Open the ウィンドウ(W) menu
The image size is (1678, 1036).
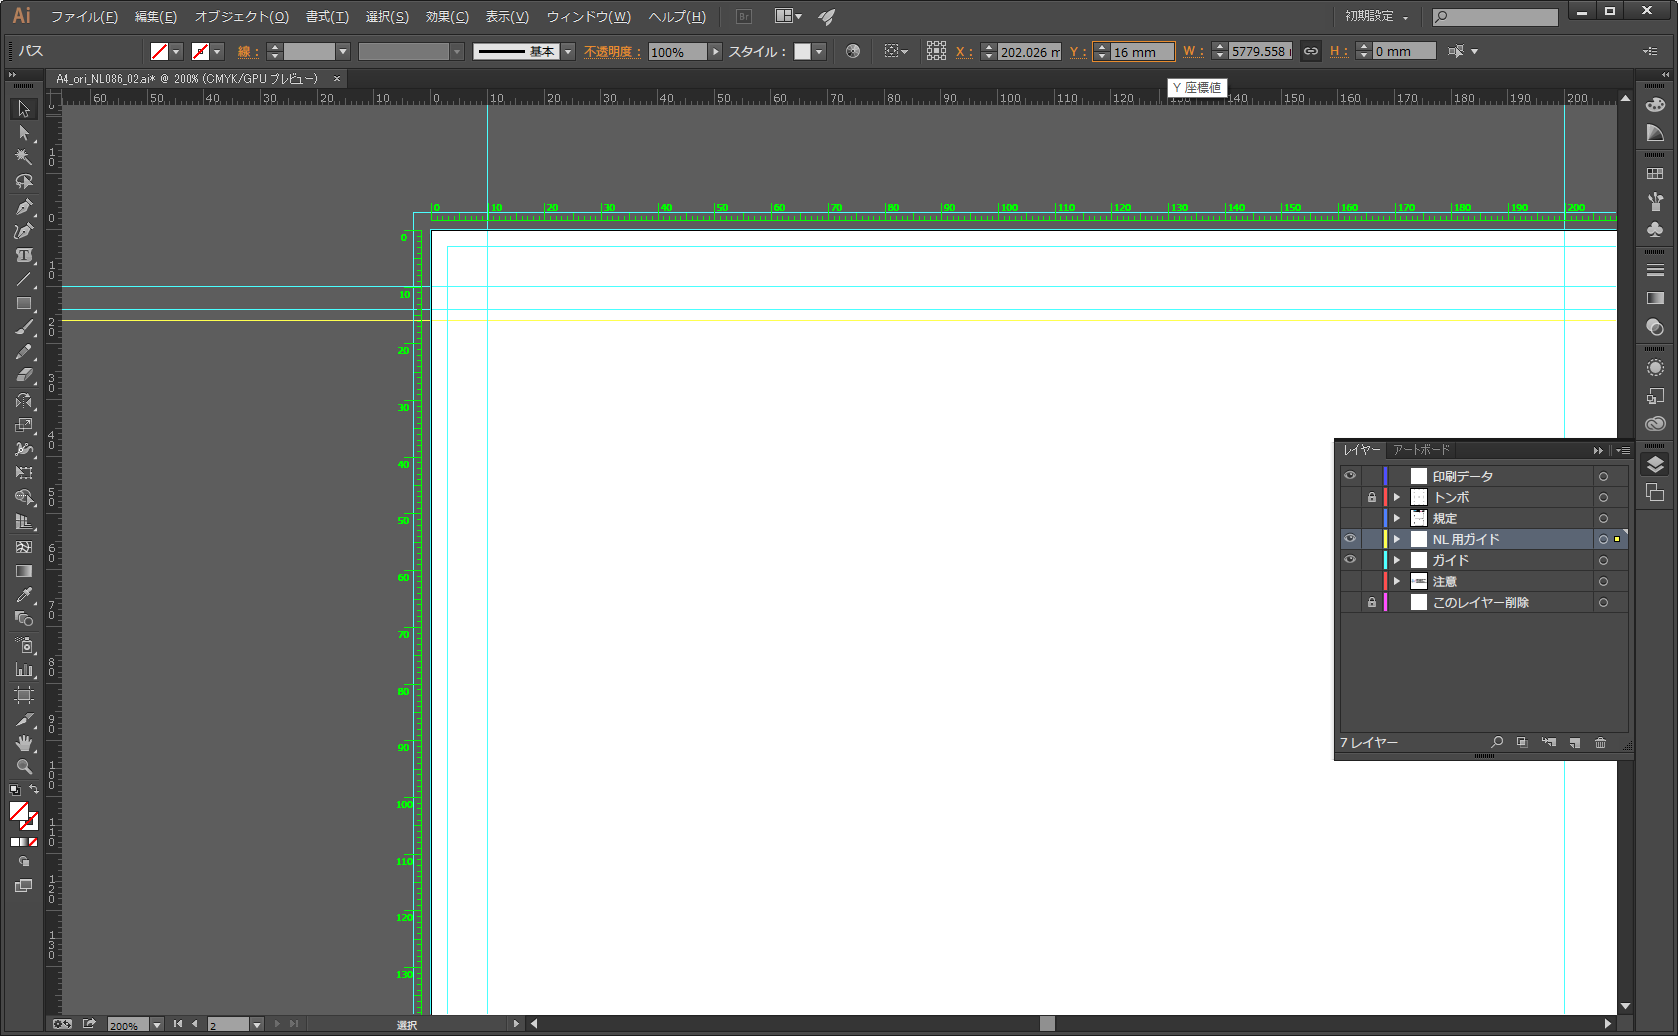(588, 17)
